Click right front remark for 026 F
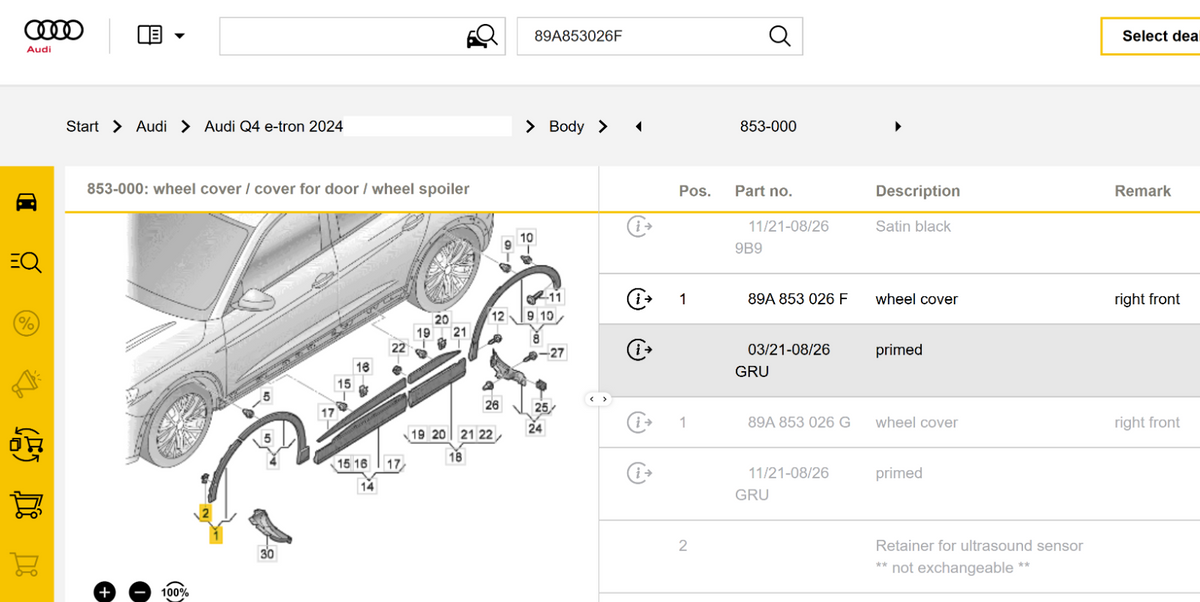The height and width of the screenshot is (602, 1200). [1147, 299]
